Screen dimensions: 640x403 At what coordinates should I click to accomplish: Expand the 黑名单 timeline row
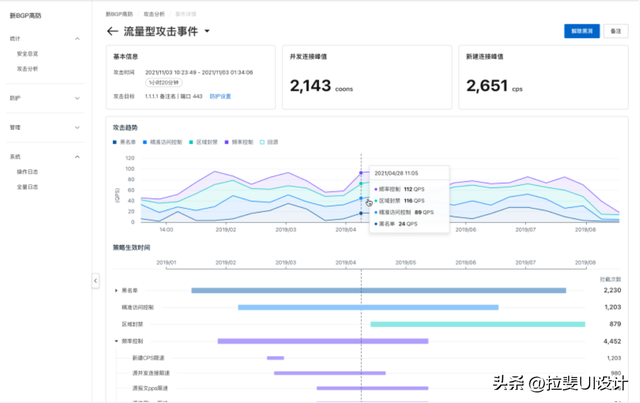point(116,291)
